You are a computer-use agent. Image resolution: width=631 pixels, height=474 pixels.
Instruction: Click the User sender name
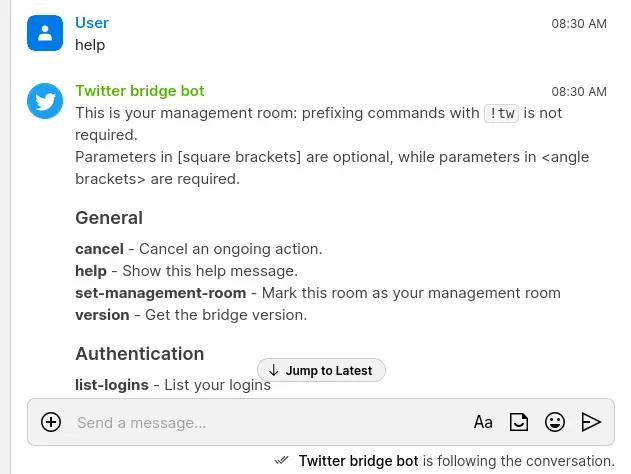click(92, 22)
